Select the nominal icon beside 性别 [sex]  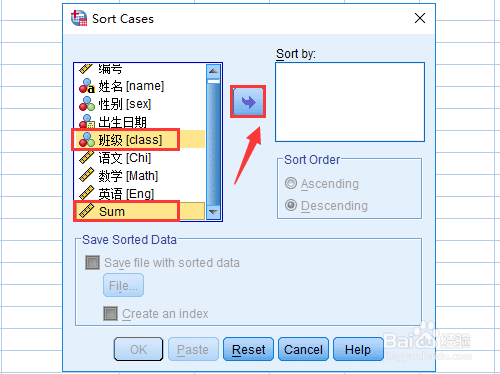tap(87, 104)
